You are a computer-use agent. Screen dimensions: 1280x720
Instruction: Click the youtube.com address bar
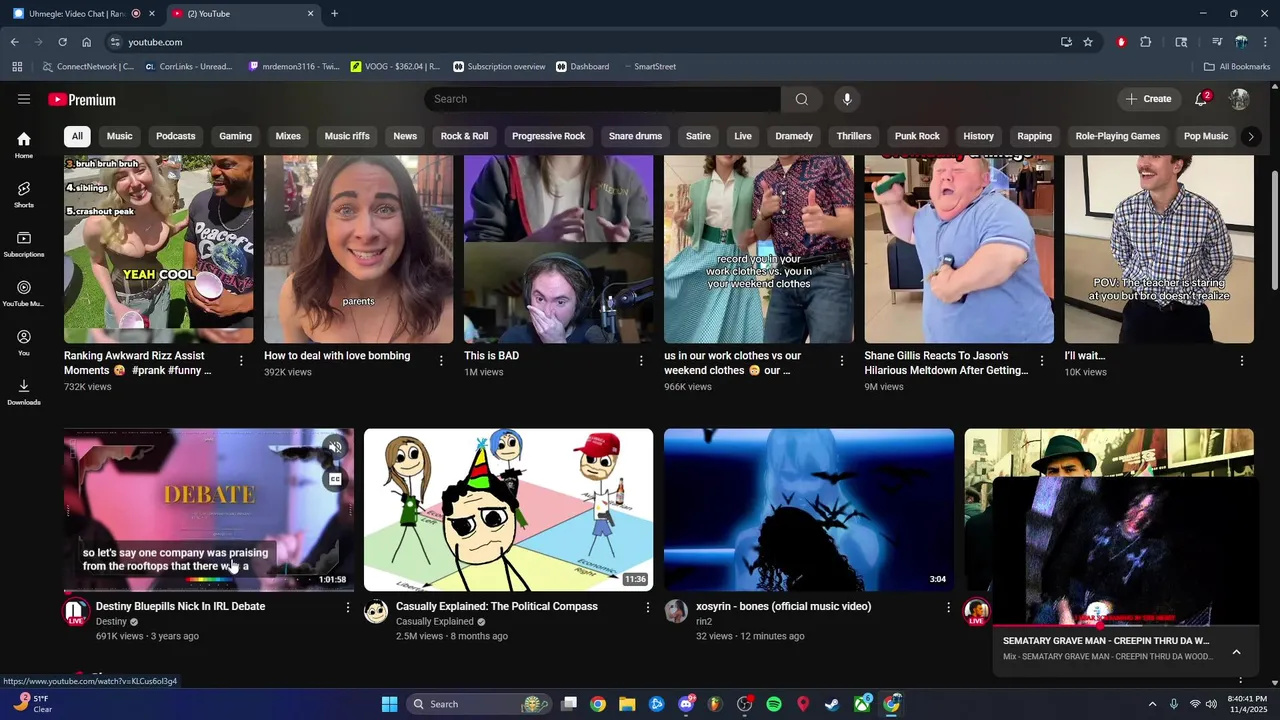pos(580,42)
